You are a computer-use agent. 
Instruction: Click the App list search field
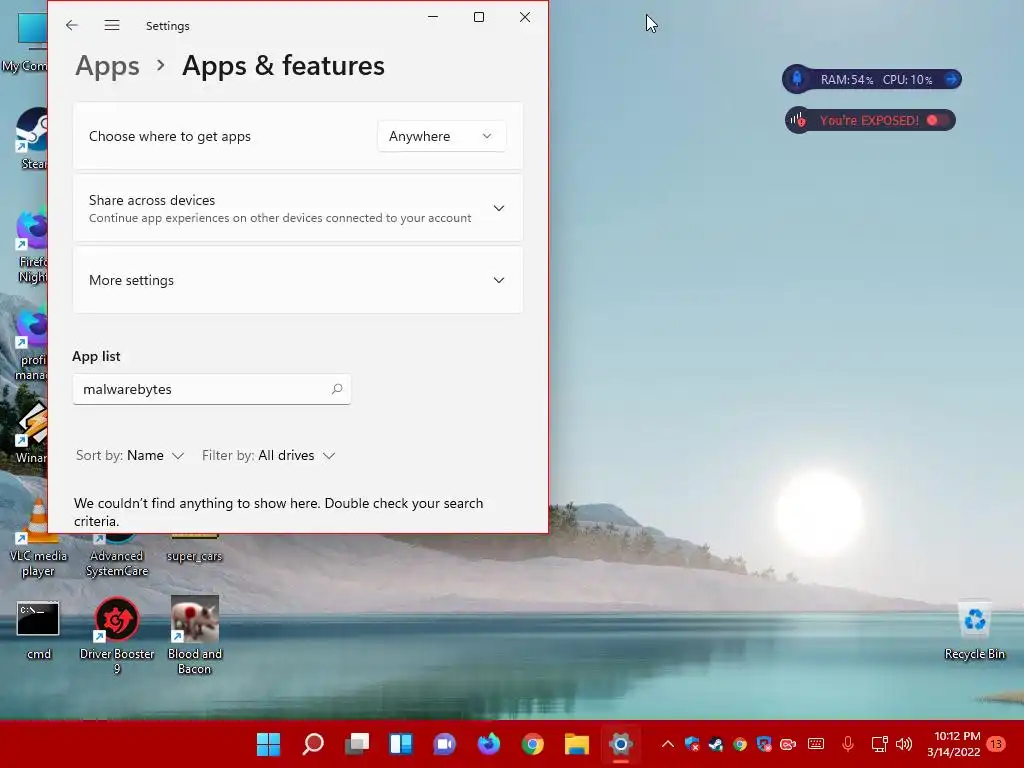[x=212, y=389]
